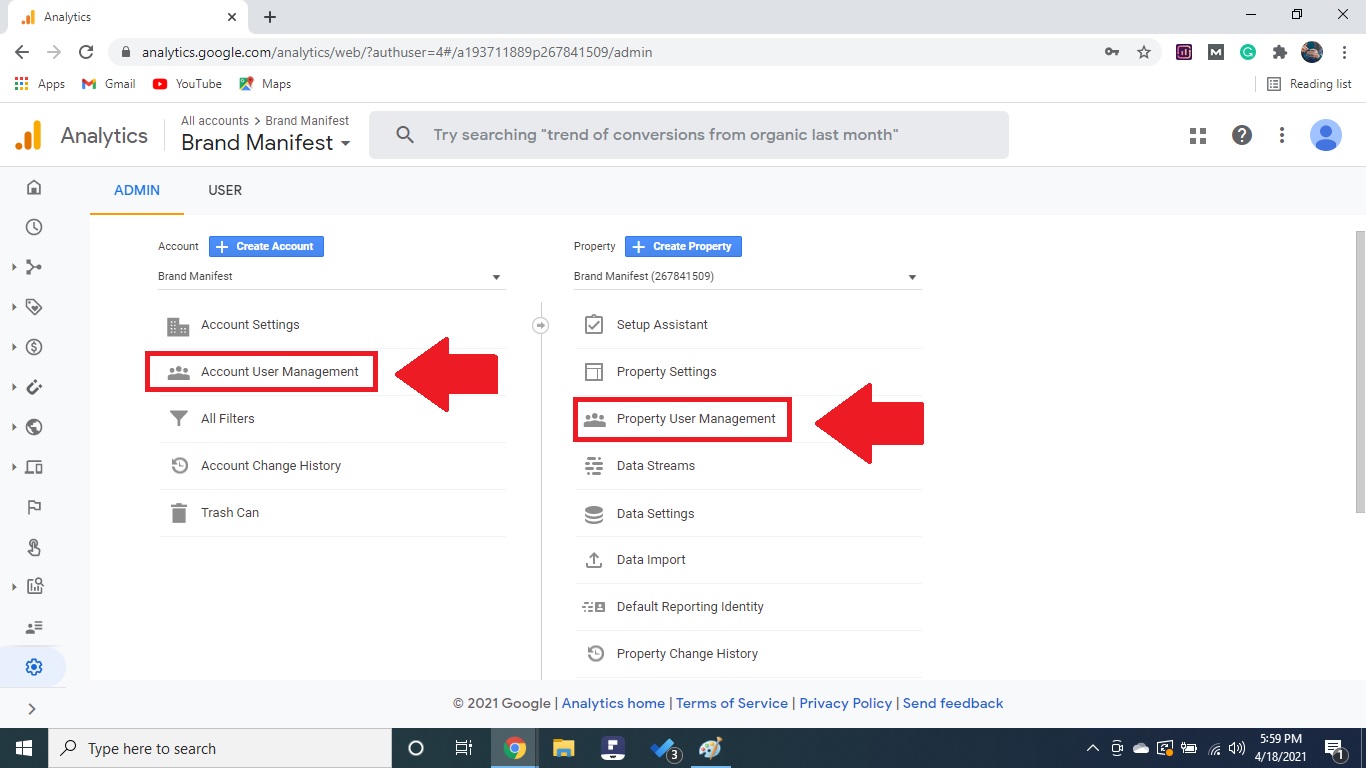The height and width of the screenshot is (768, 1366).
Task: Open the flag Events icon in sidebar
Action: click(34, 507)
